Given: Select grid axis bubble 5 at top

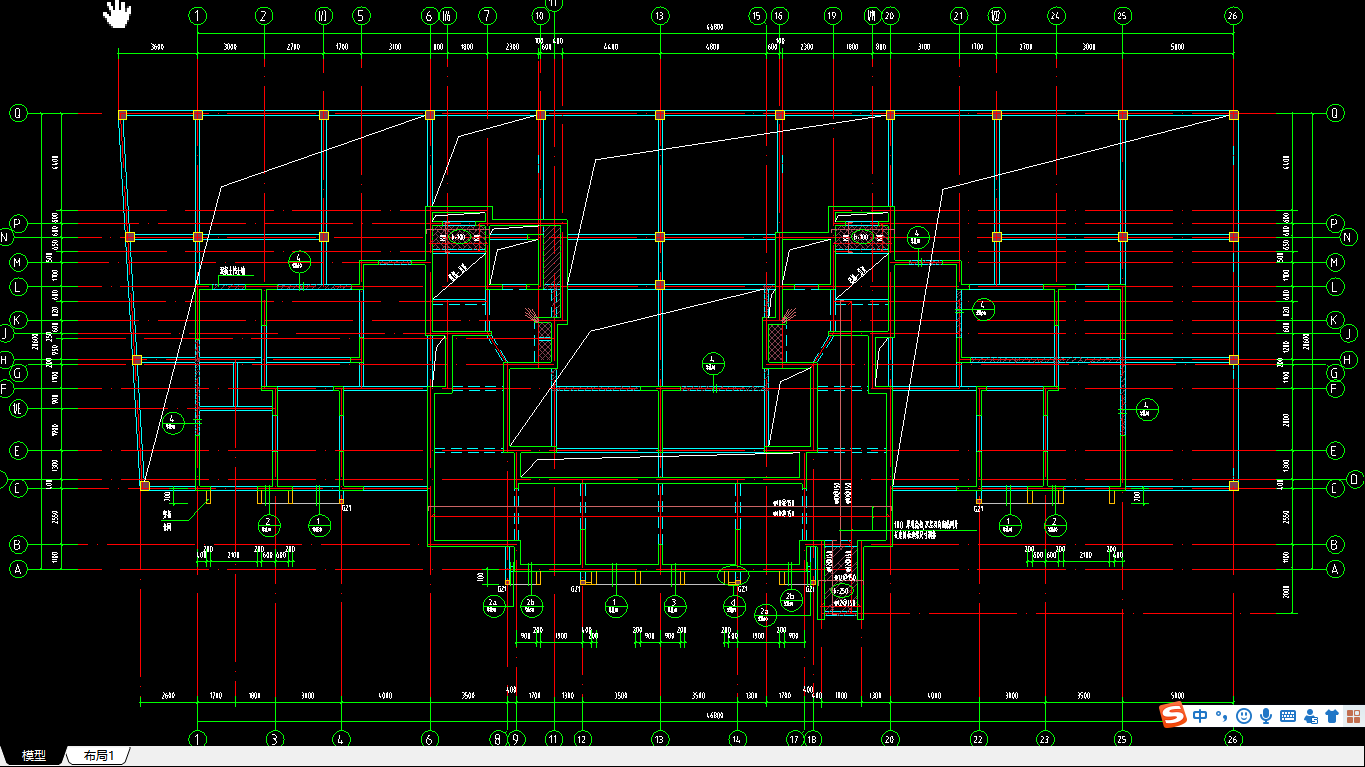Looking at the screenshot, I should click(x=361, y=16).
